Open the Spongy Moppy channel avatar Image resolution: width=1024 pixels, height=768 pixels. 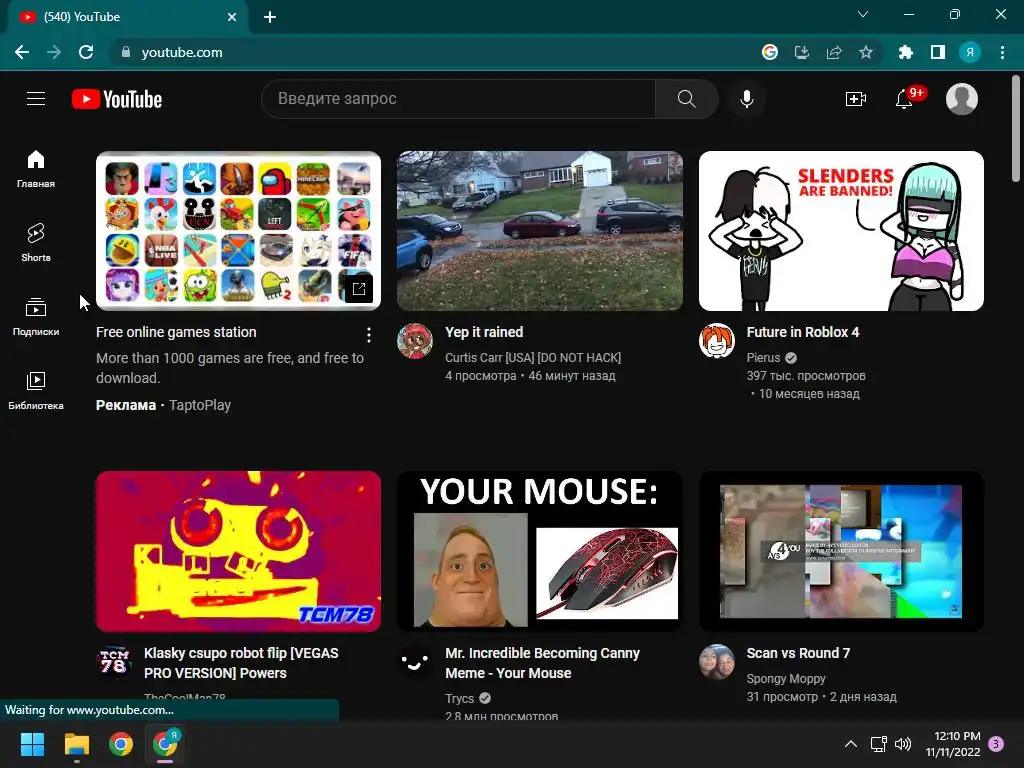(716, 662)
